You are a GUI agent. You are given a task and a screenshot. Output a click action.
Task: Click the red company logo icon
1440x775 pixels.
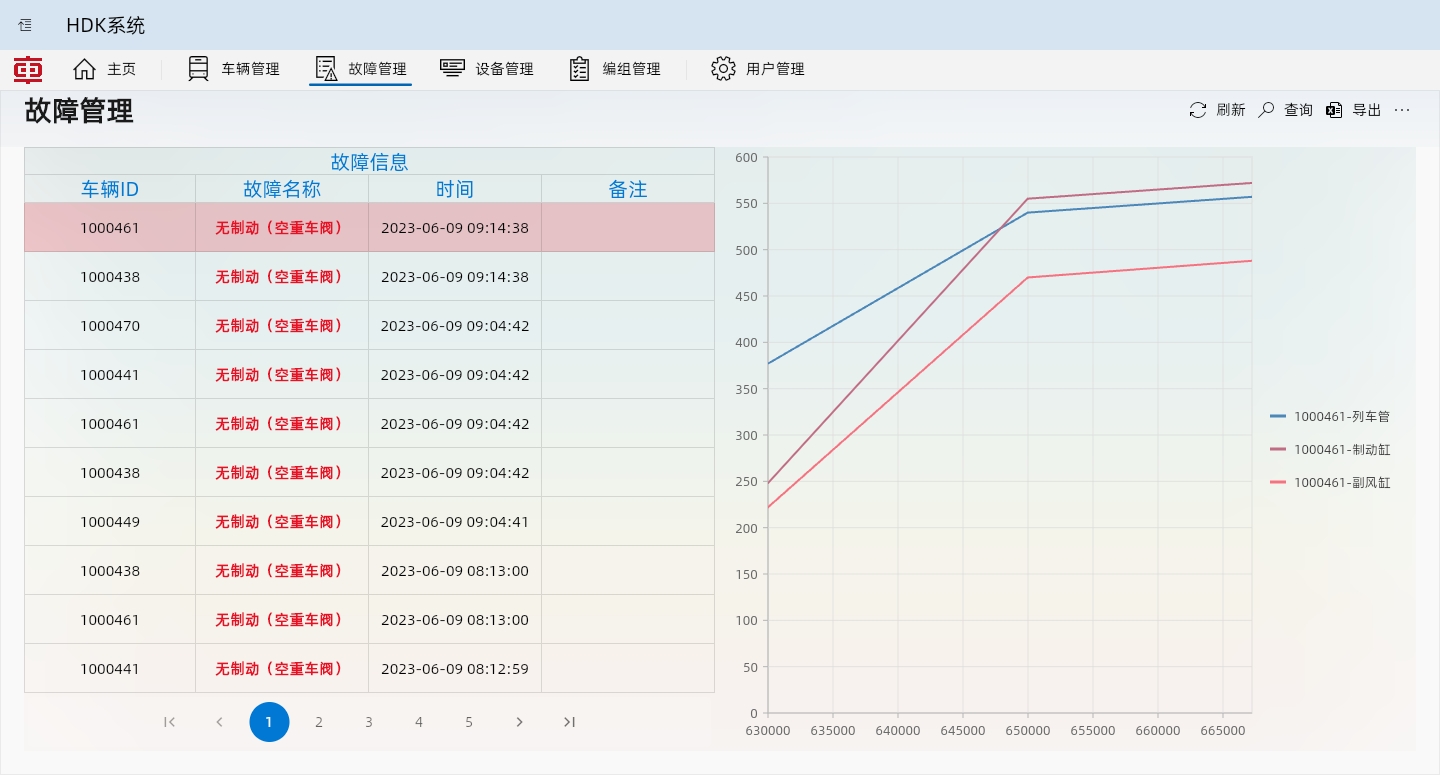[28, 69]
